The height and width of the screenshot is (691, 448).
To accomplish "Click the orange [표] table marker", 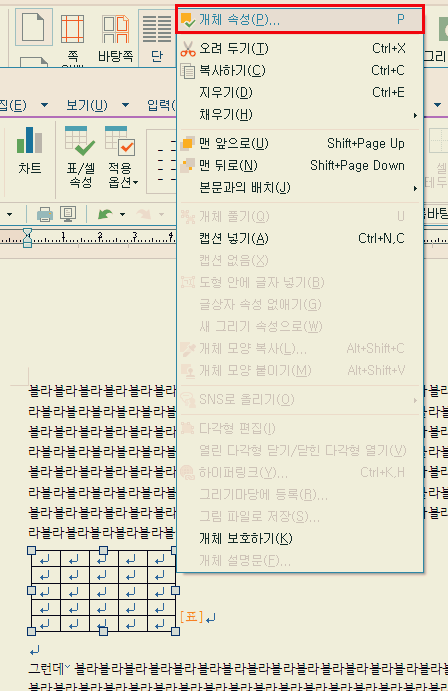I will (x=191, y=617).
